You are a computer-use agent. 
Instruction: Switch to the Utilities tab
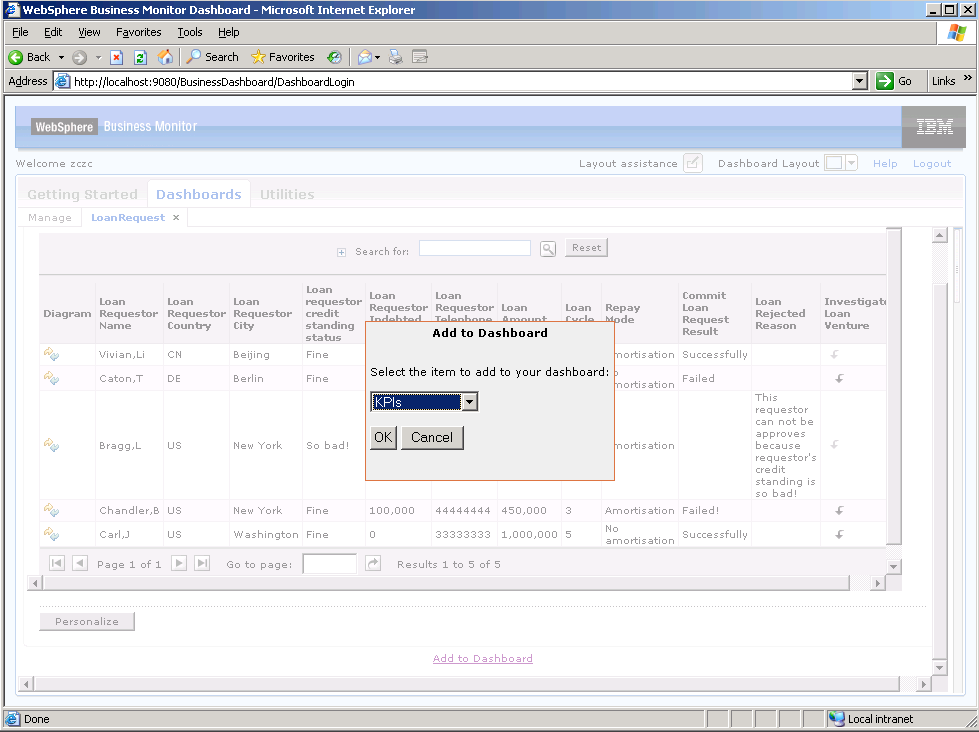coord(287,194)
